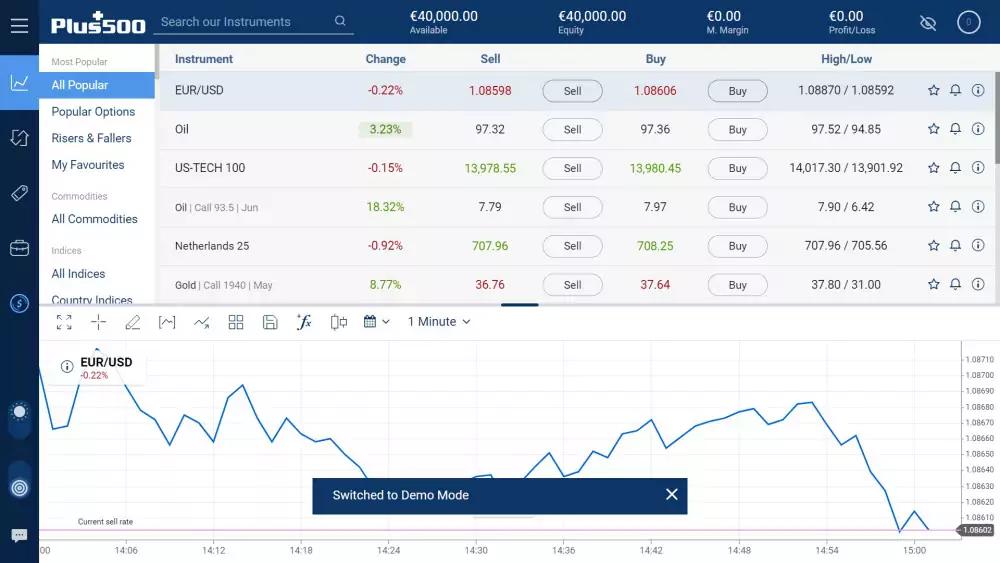1000x563 pixels.
Task: Open info details for EUR/USD row
Action: (978, 91)
